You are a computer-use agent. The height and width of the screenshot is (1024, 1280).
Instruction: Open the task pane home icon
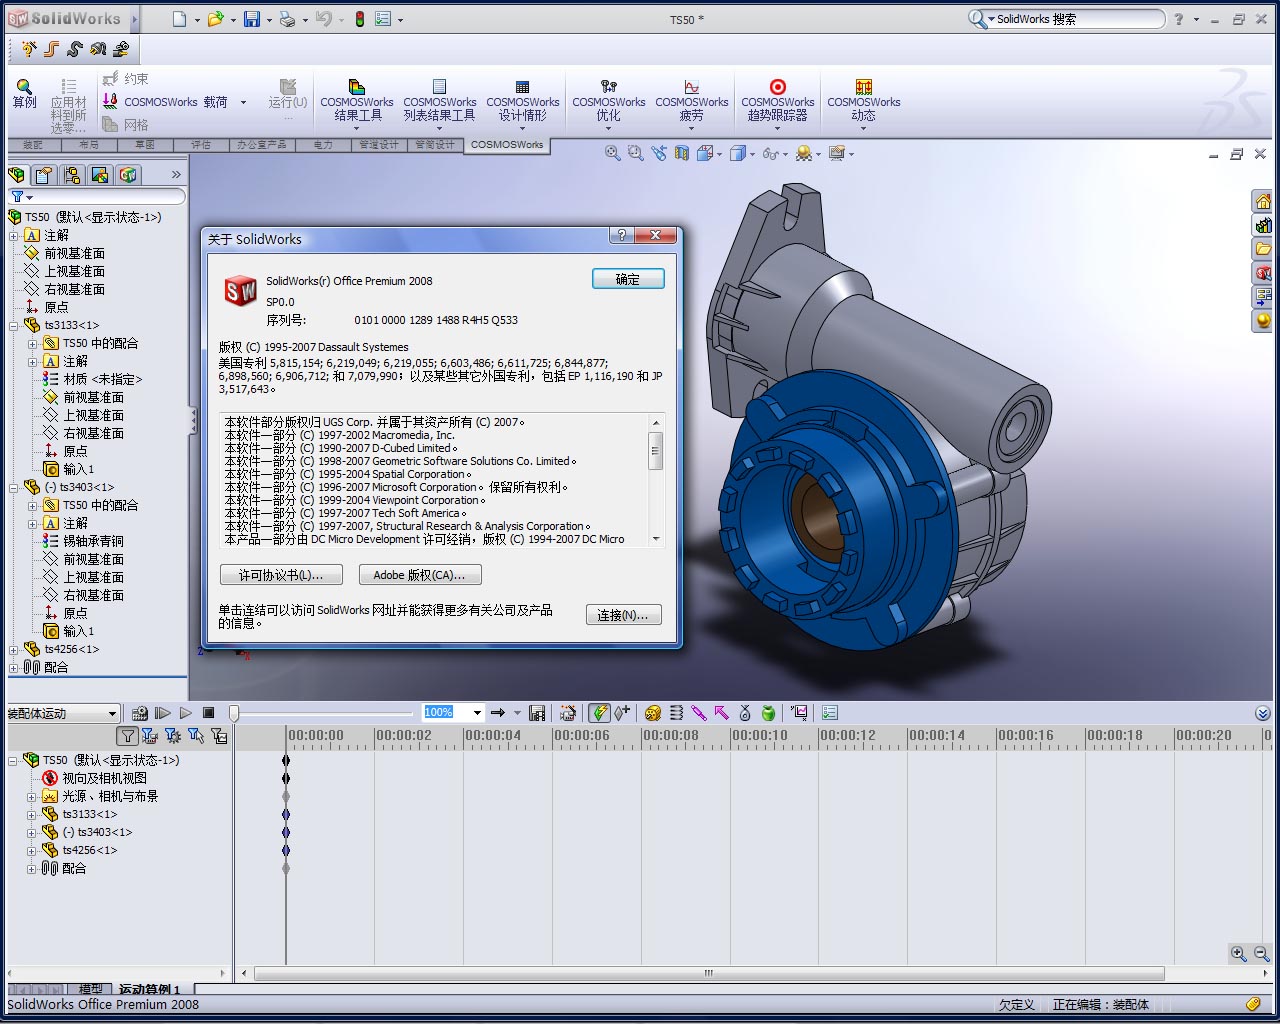coord(1263,201)
